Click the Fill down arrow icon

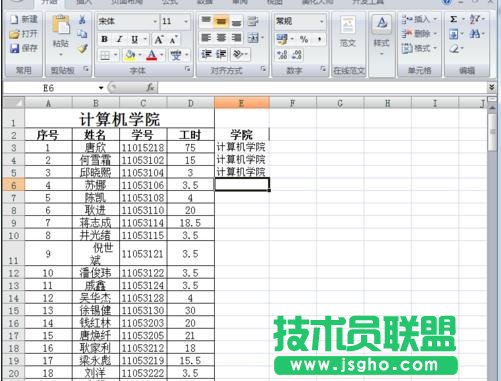point(454,34)
